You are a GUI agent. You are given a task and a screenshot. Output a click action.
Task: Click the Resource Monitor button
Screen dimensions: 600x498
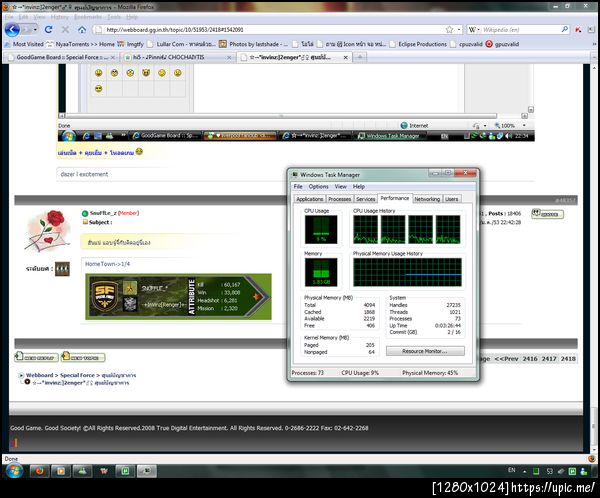(425, 351)
